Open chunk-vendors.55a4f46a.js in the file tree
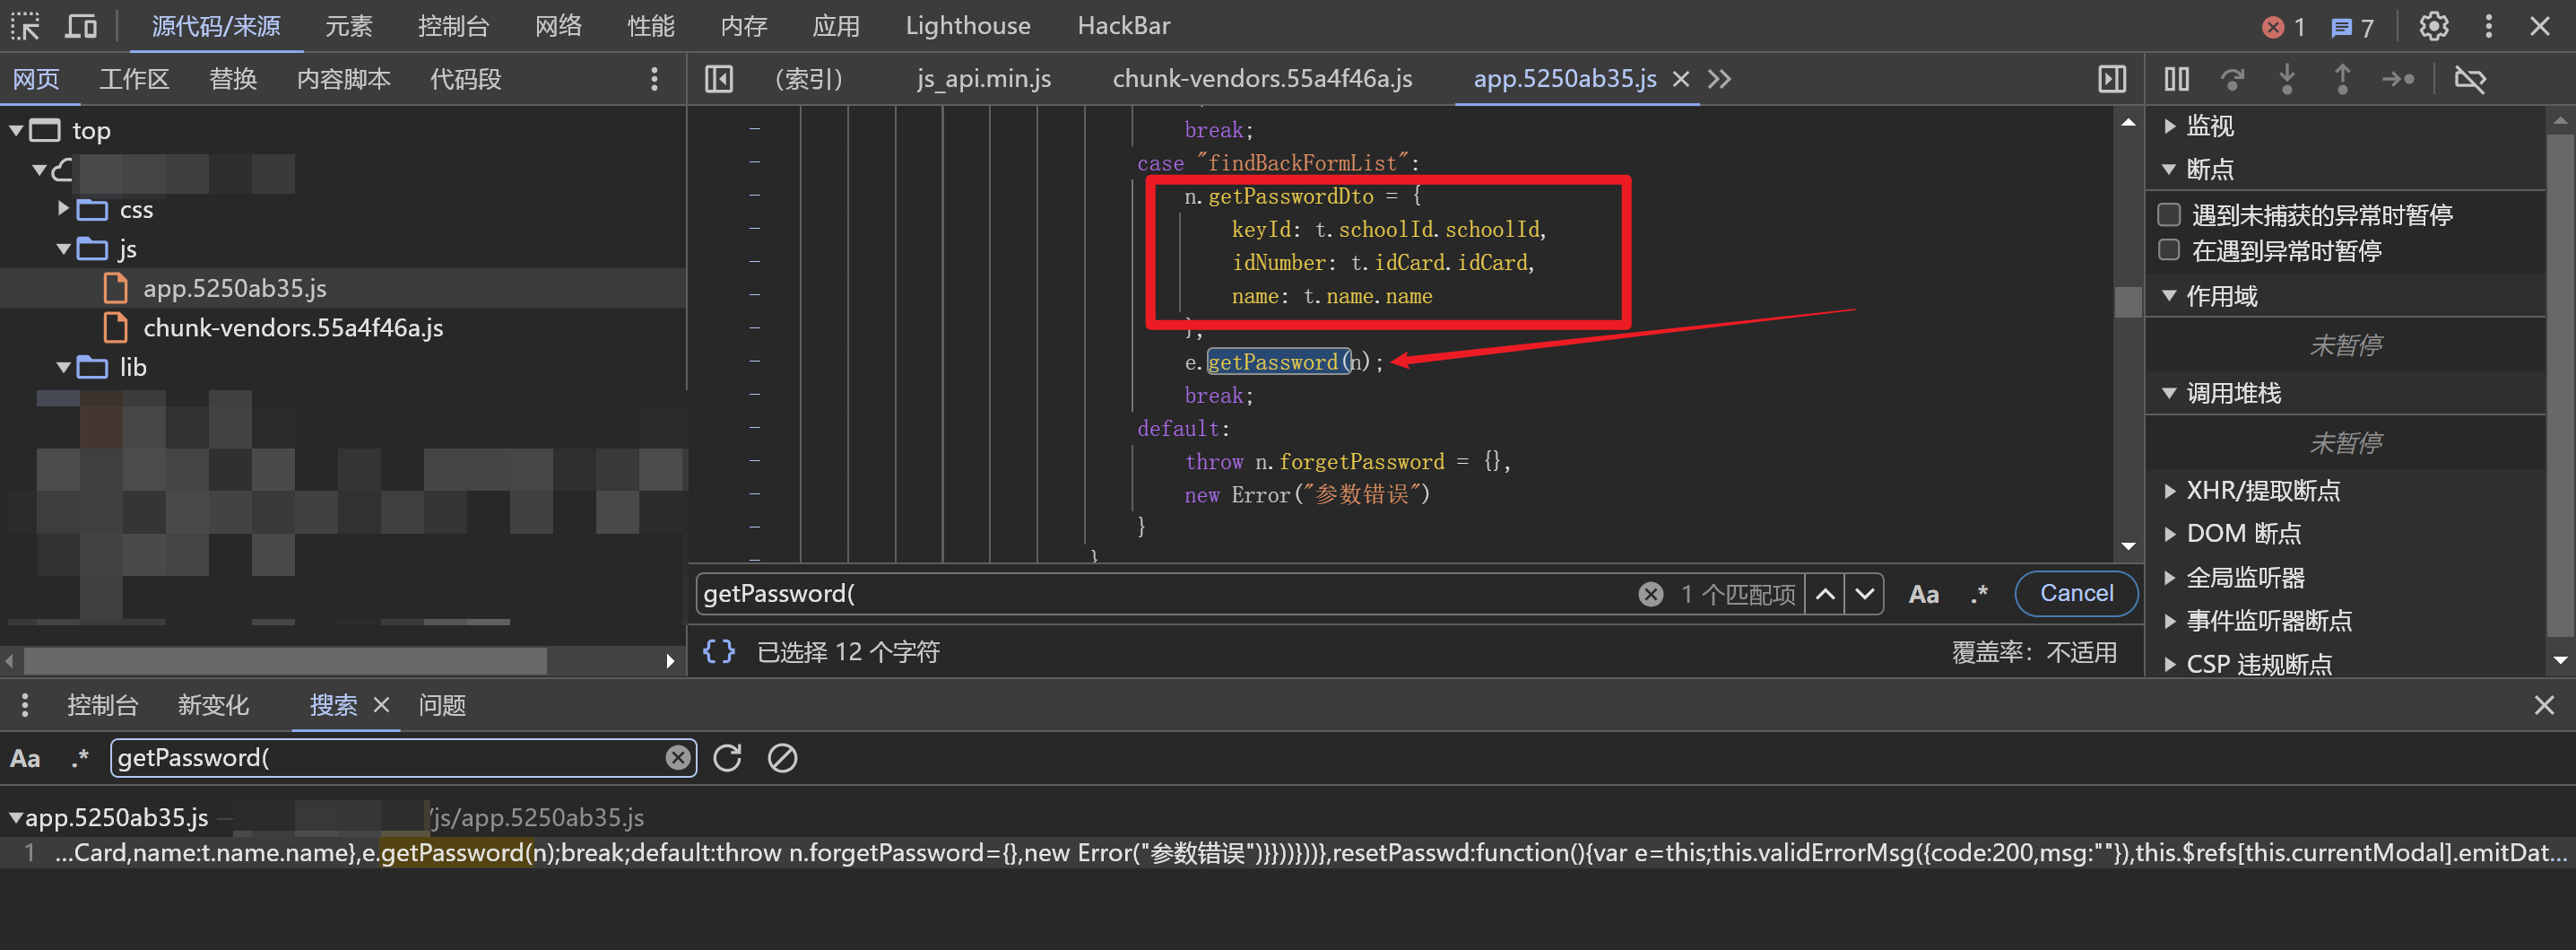The height and width of the screenshot is (950, 2576). coord(292,328)
